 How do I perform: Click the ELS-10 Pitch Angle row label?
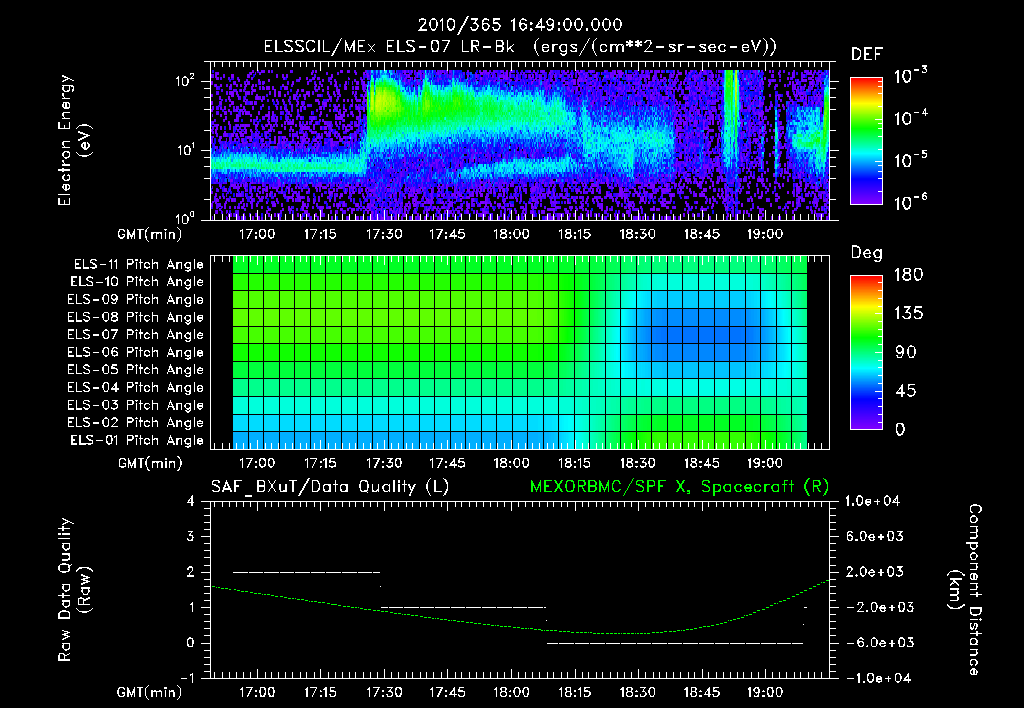137,282
